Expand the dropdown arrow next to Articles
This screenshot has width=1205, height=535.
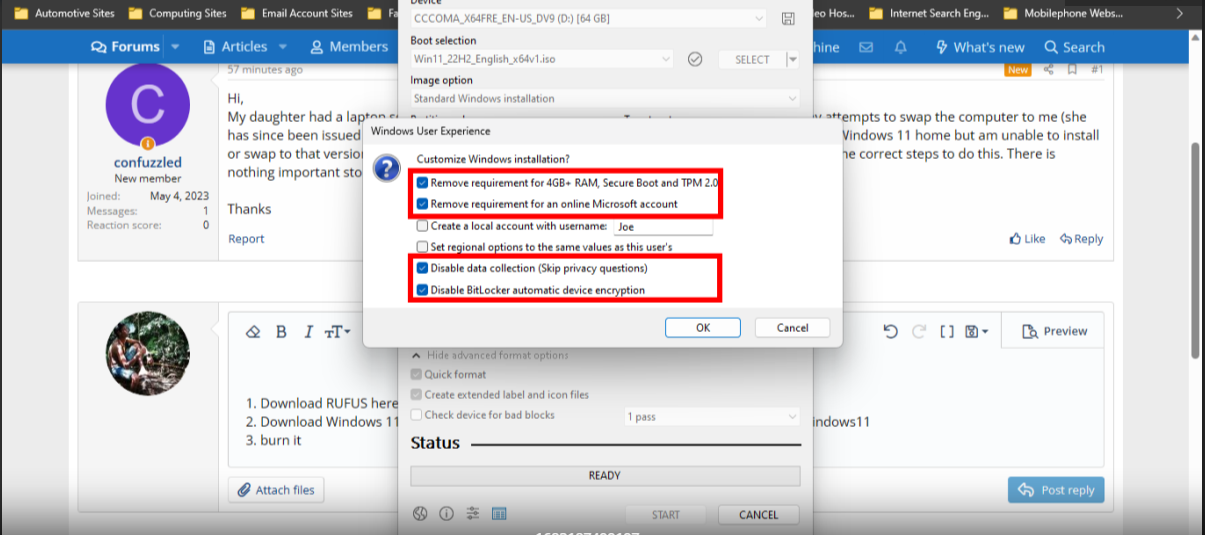tap(283, 47)
